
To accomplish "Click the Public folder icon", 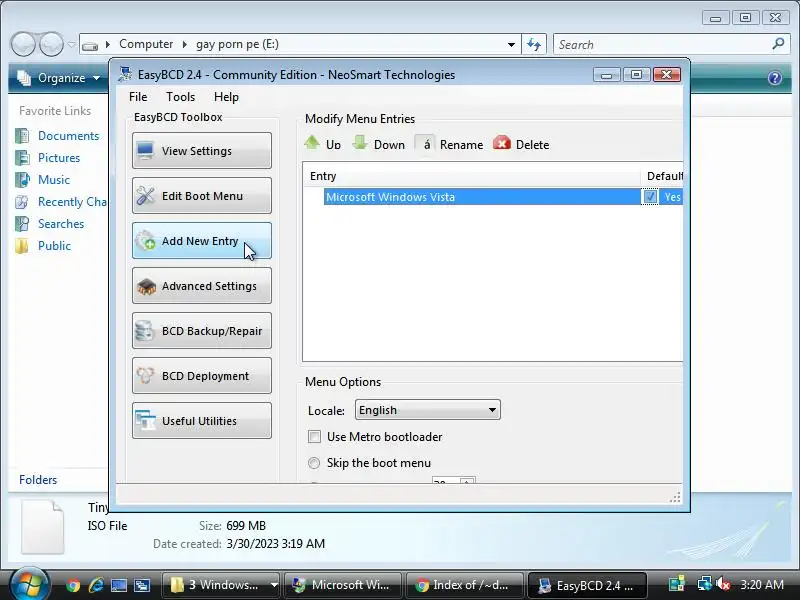I will pos(22,245).
